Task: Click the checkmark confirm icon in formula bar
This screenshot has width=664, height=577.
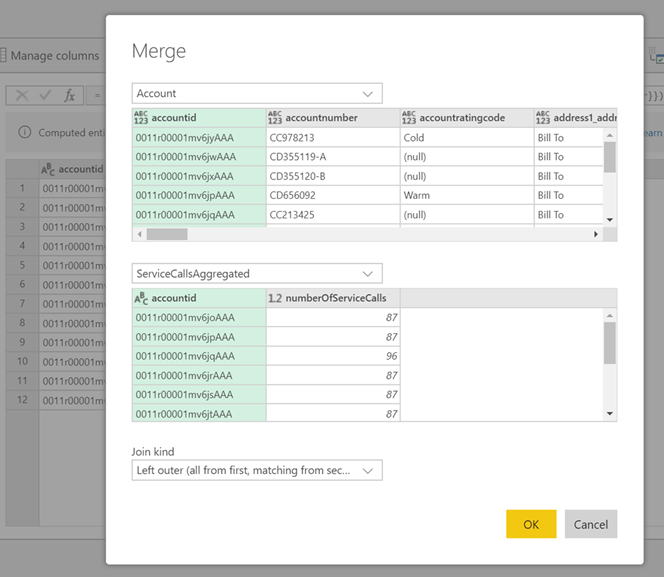Action: coord(45,96)
